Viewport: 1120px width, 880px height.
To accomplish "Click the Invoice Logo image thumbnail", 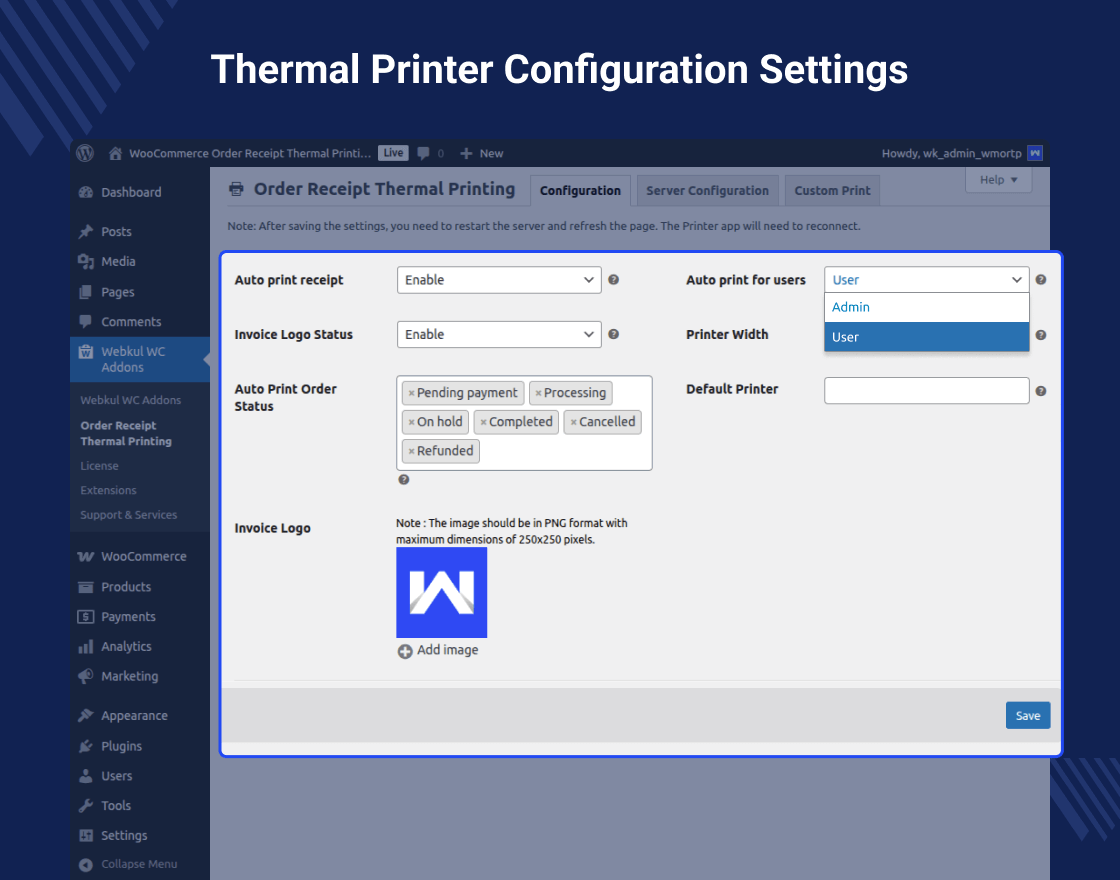I will [441, 592].
